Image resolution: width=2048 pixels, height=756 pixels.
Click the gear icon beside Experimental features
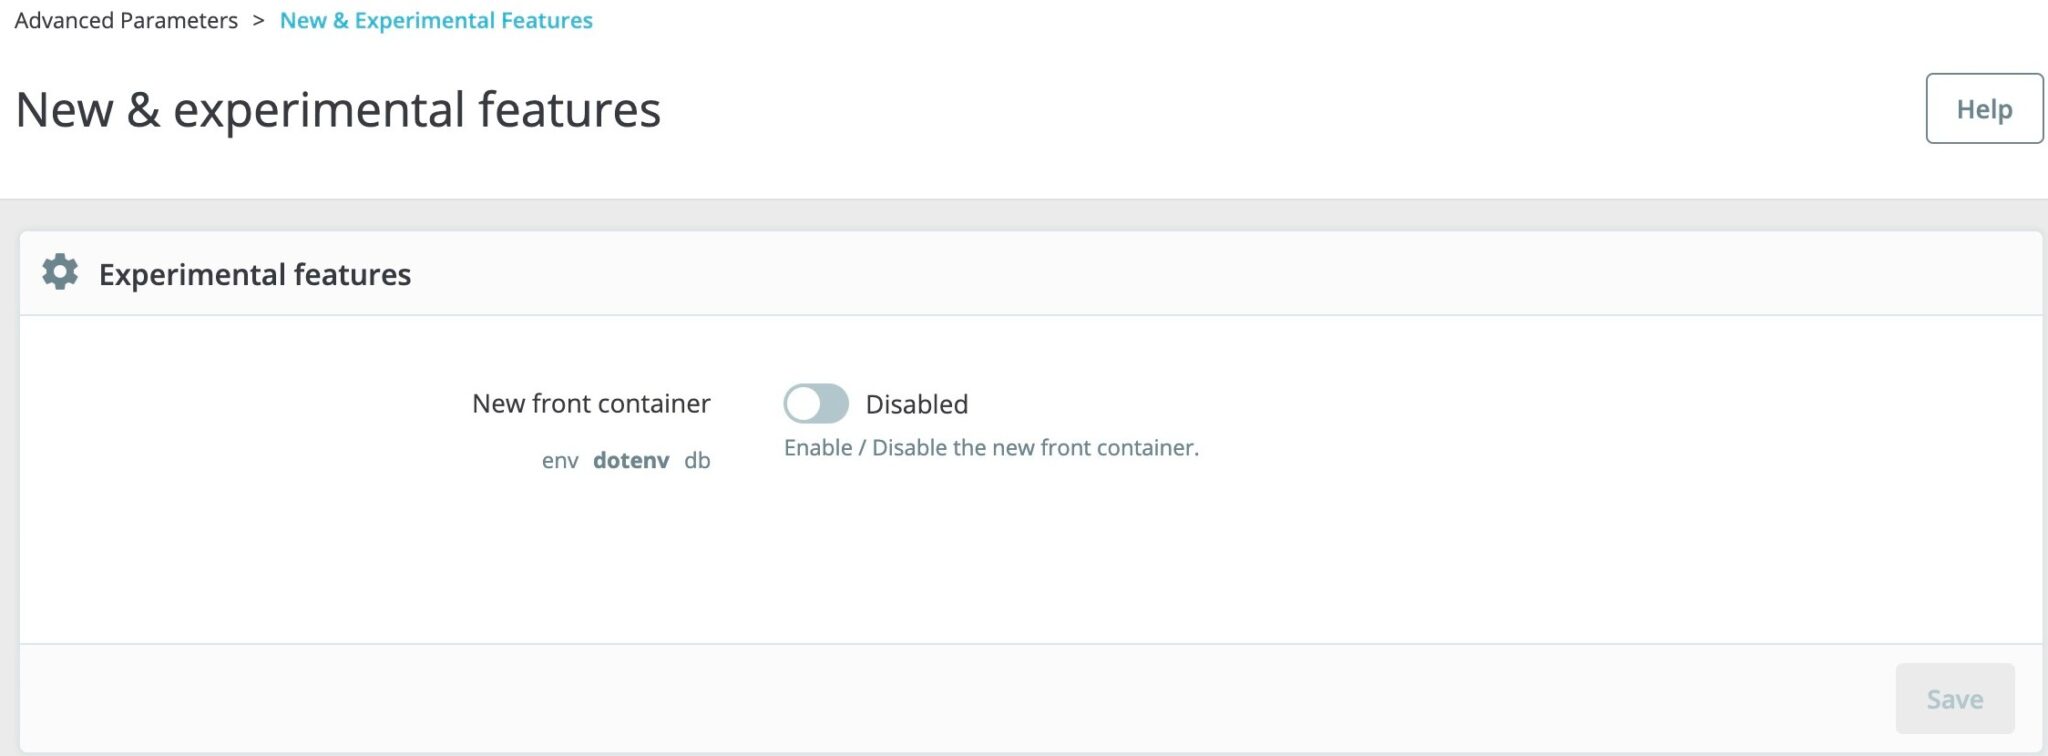click(60, 272)
